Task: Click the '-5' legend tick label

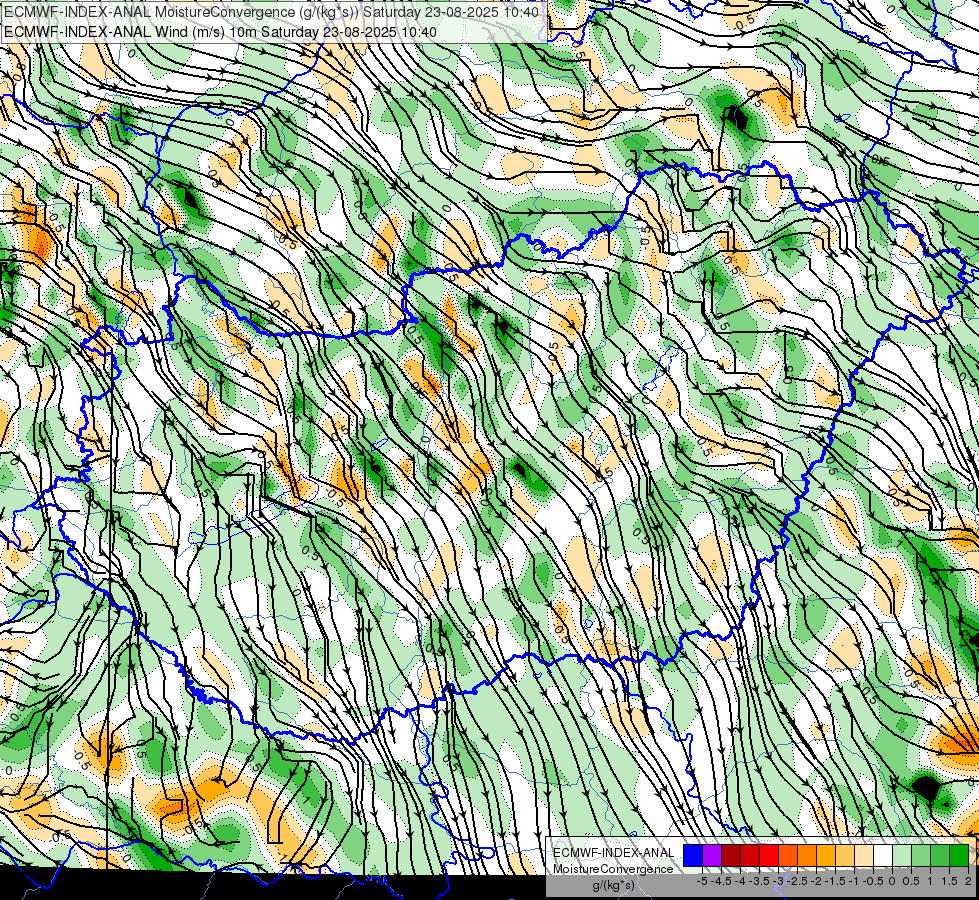Action: 702,881
